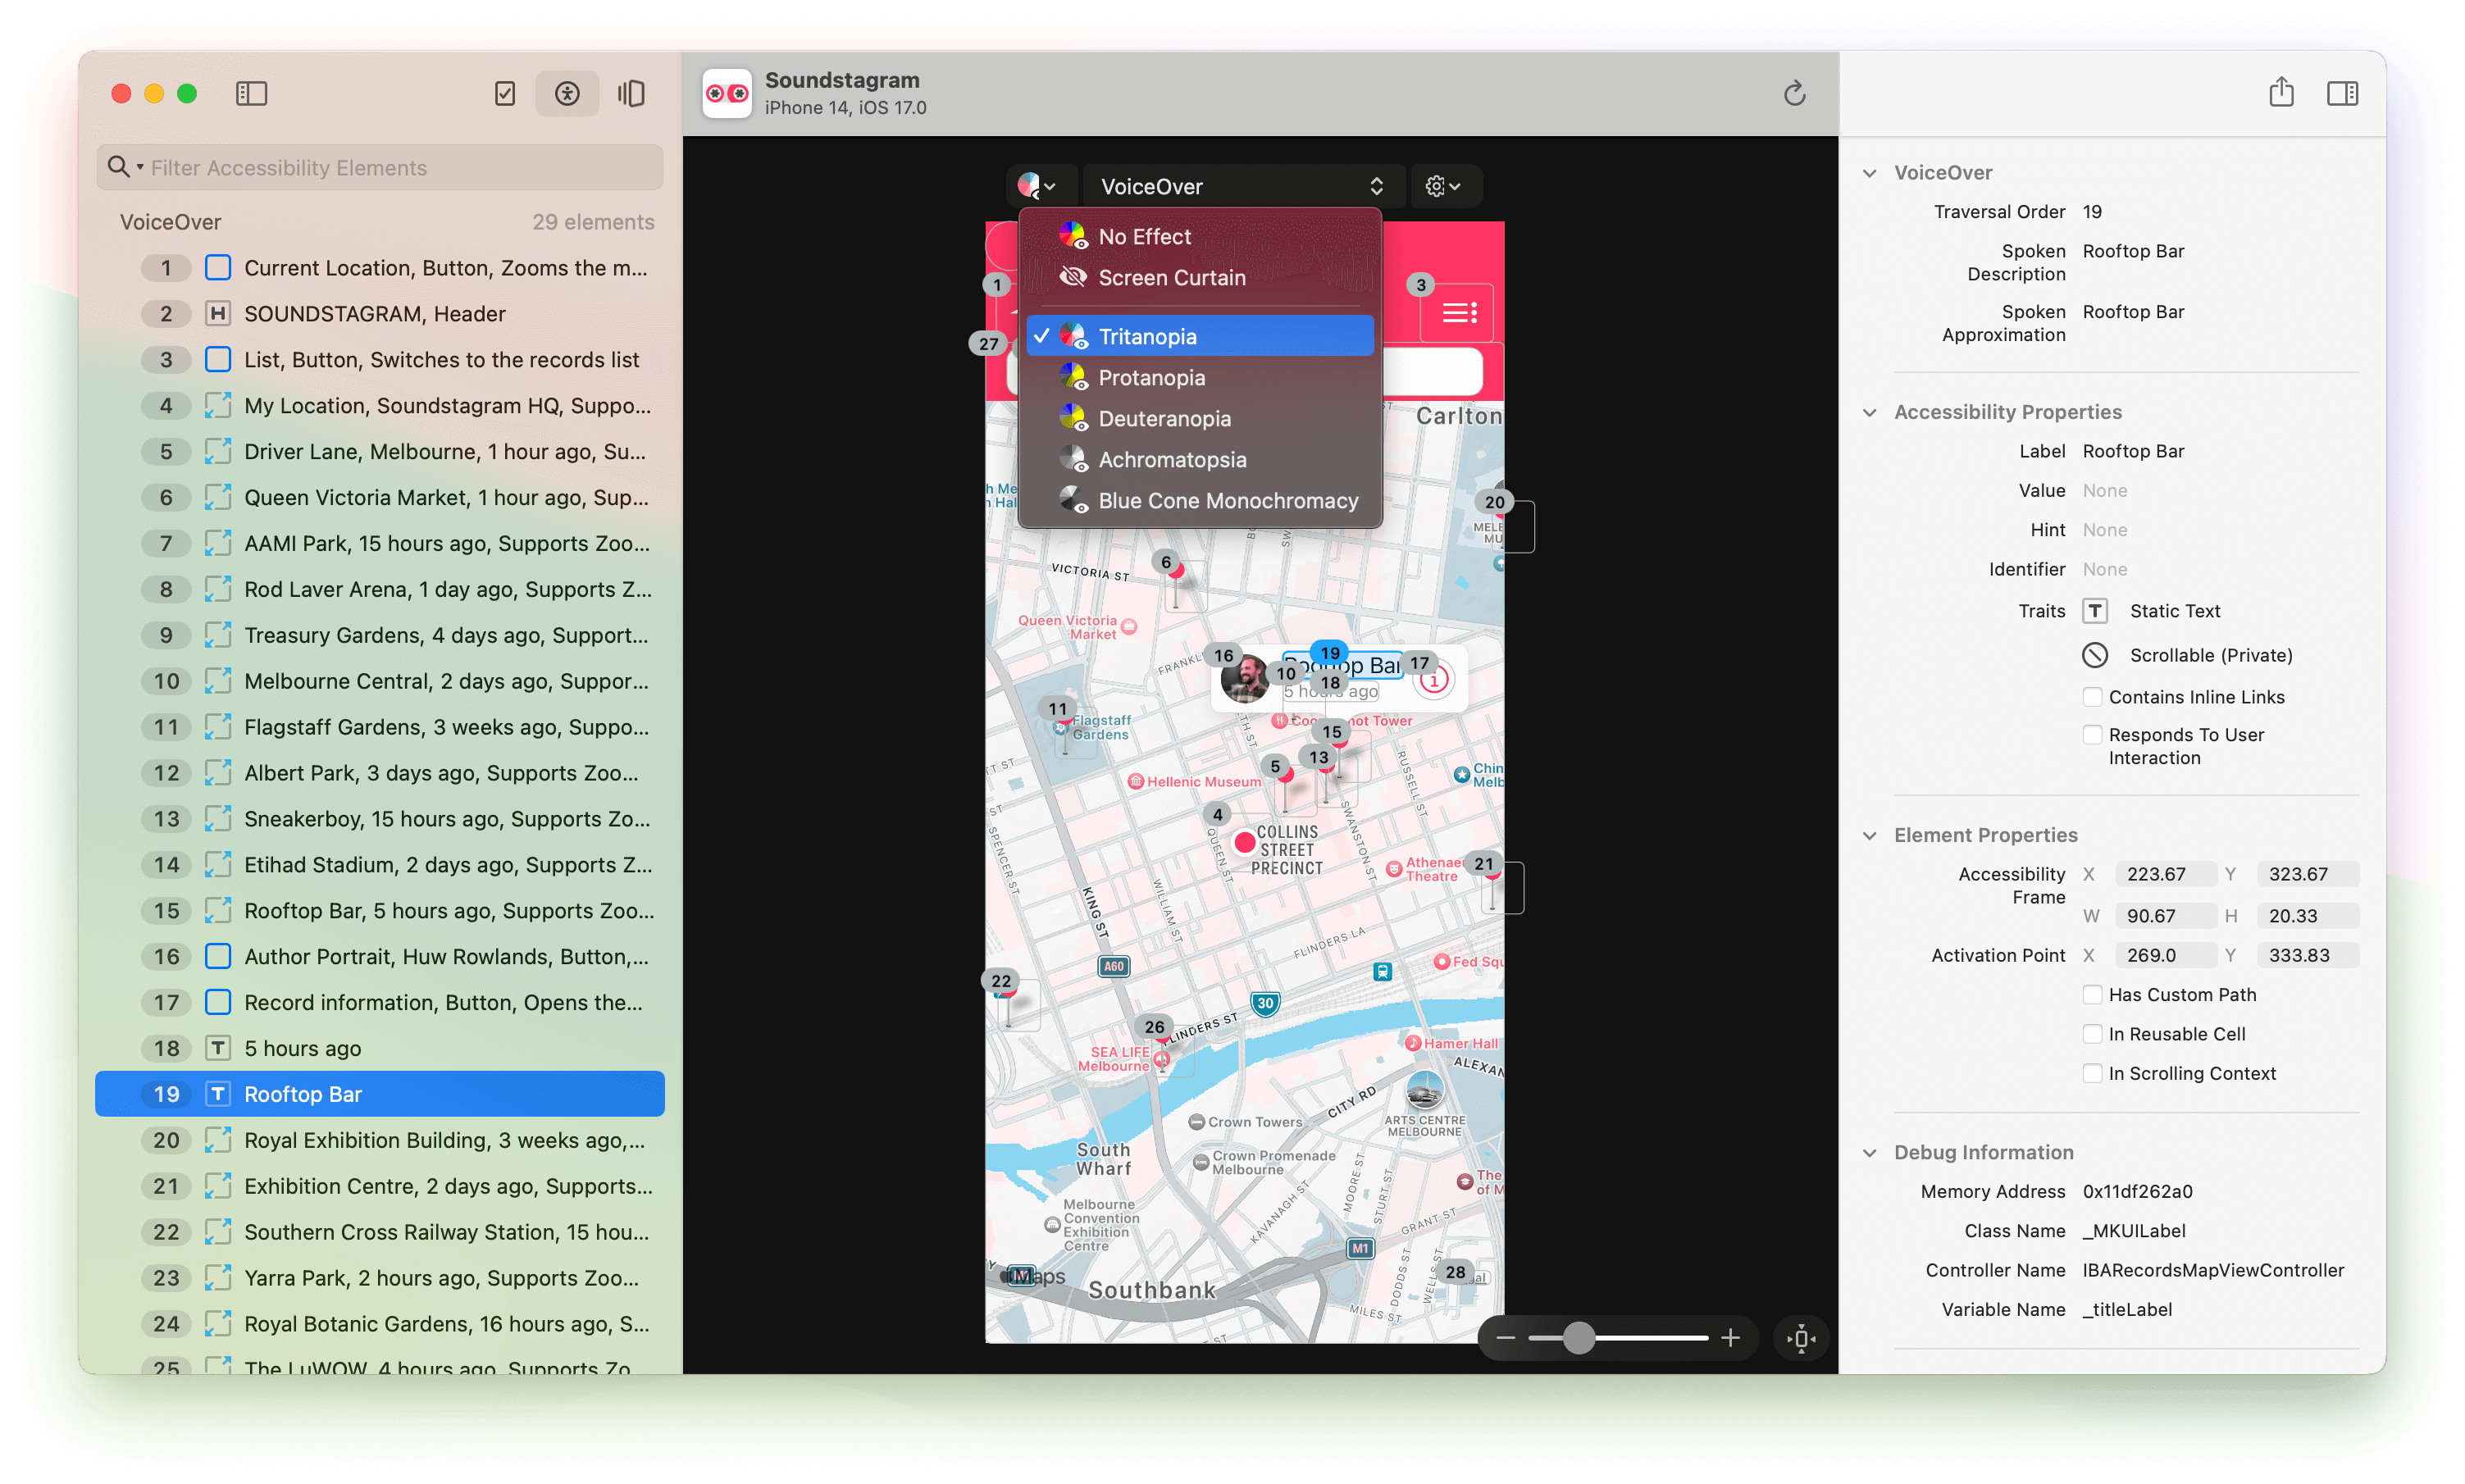Select No Effect menu item
Image resolution: width=2465 pixels, height=1484 pixels.
click(x=1199, y=236)
